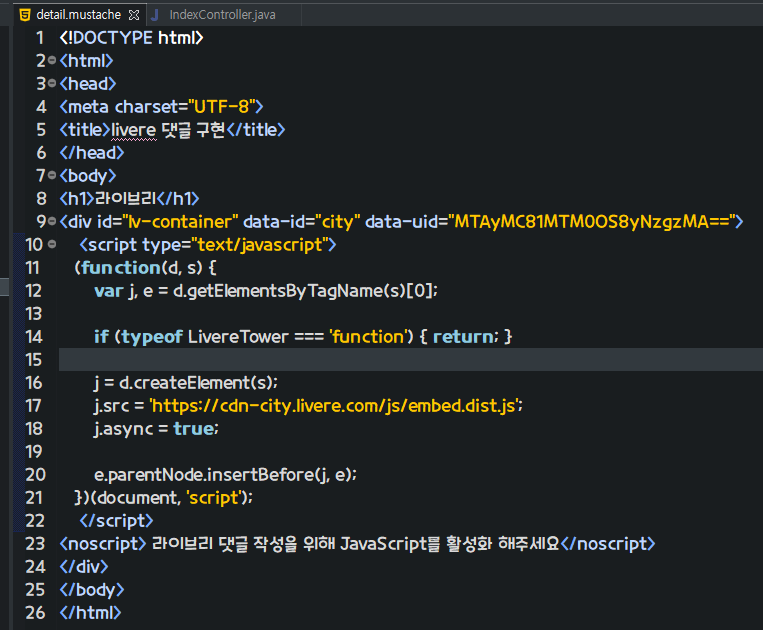The height and width of the screenshot is (630, 763).
Task: Click the data-uid value MTAyMC81MTM0OS8yNzgzMA==
Action: pos(591,222)
